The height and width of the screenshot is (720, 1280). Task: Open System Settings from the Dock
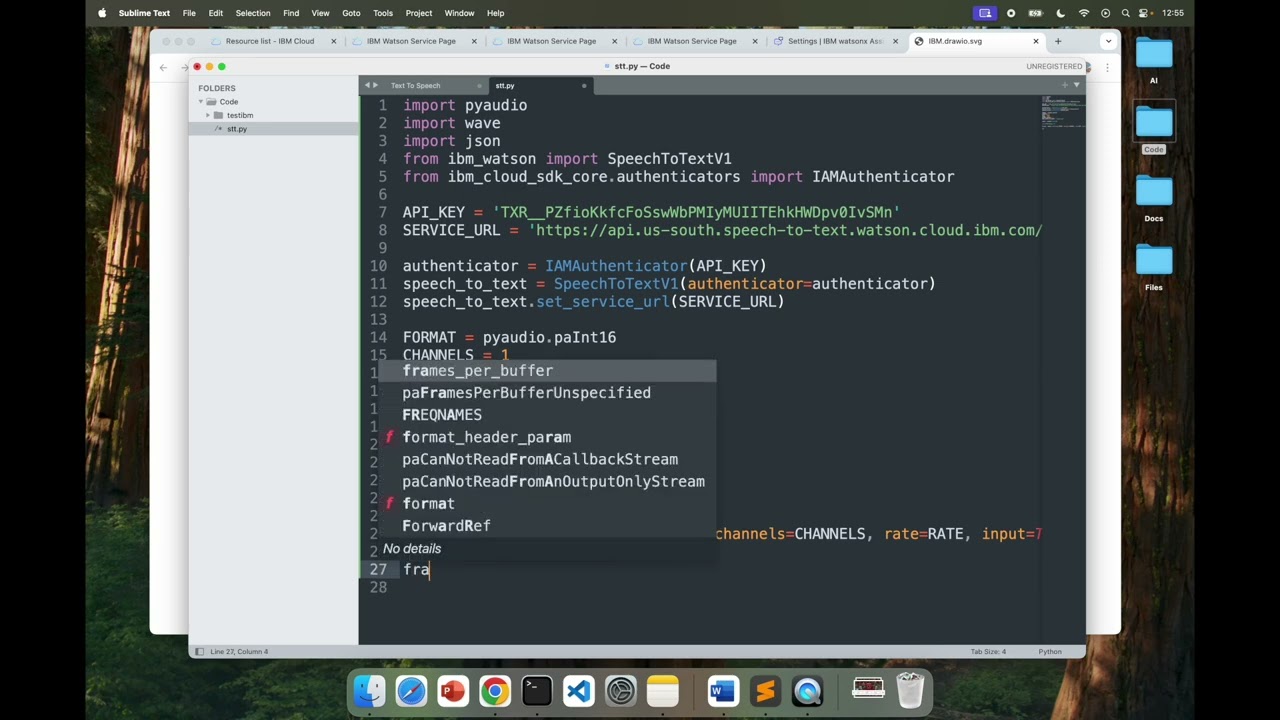621,691
